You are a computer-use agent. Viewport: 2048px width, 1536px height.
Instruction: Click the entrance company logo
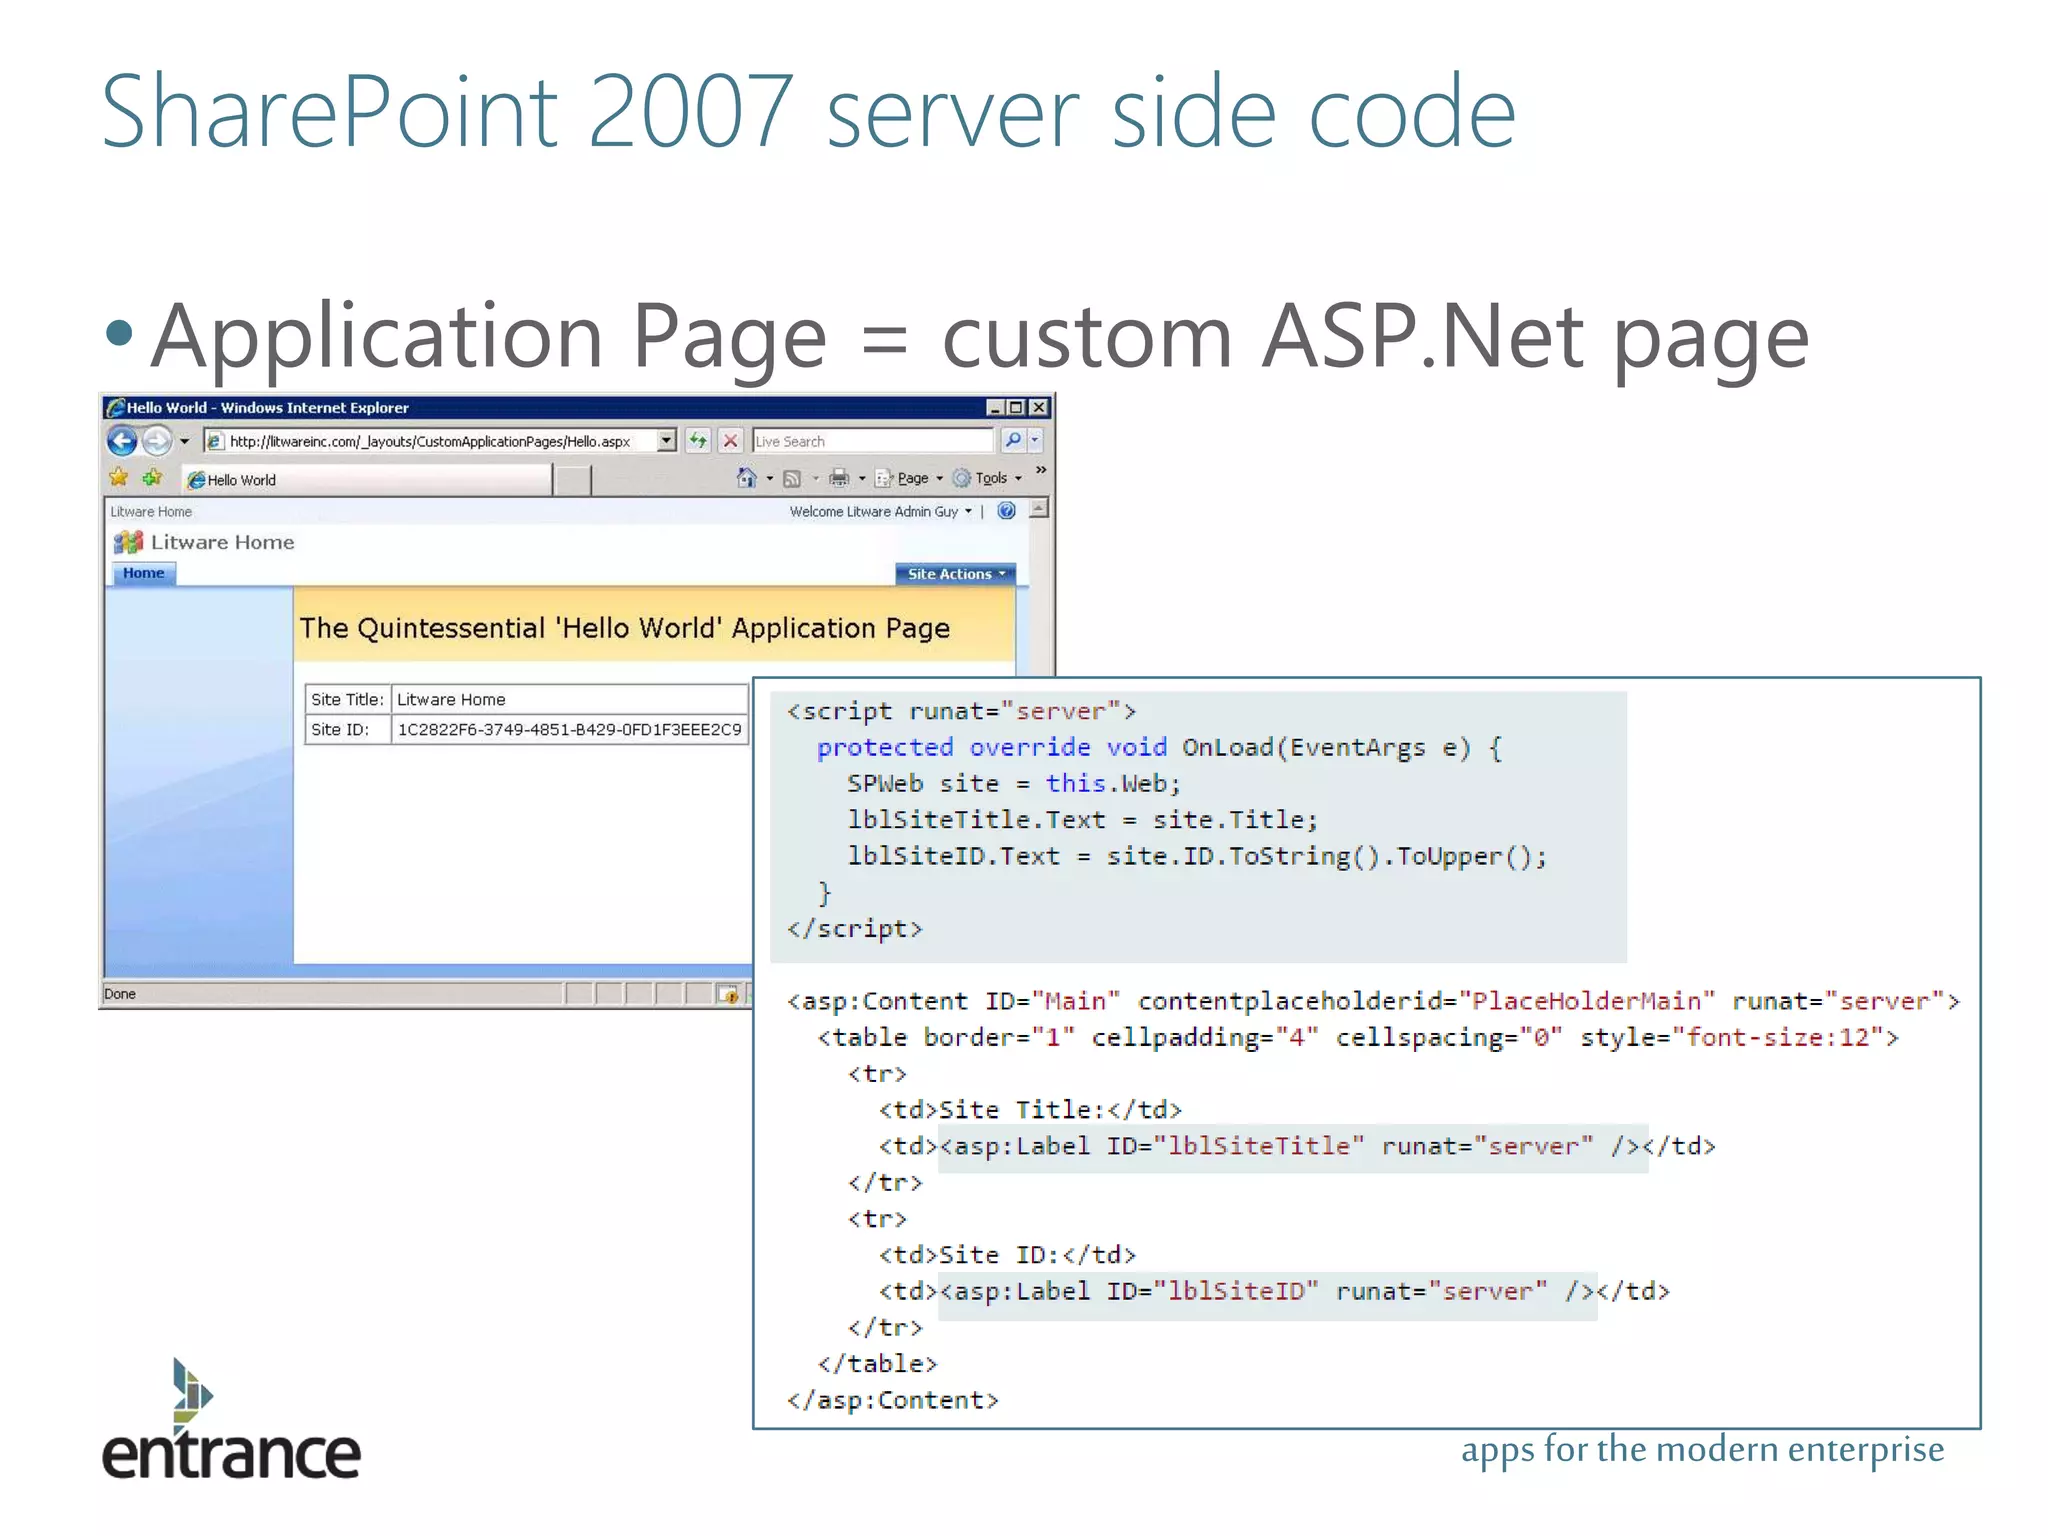[231, 1420]
